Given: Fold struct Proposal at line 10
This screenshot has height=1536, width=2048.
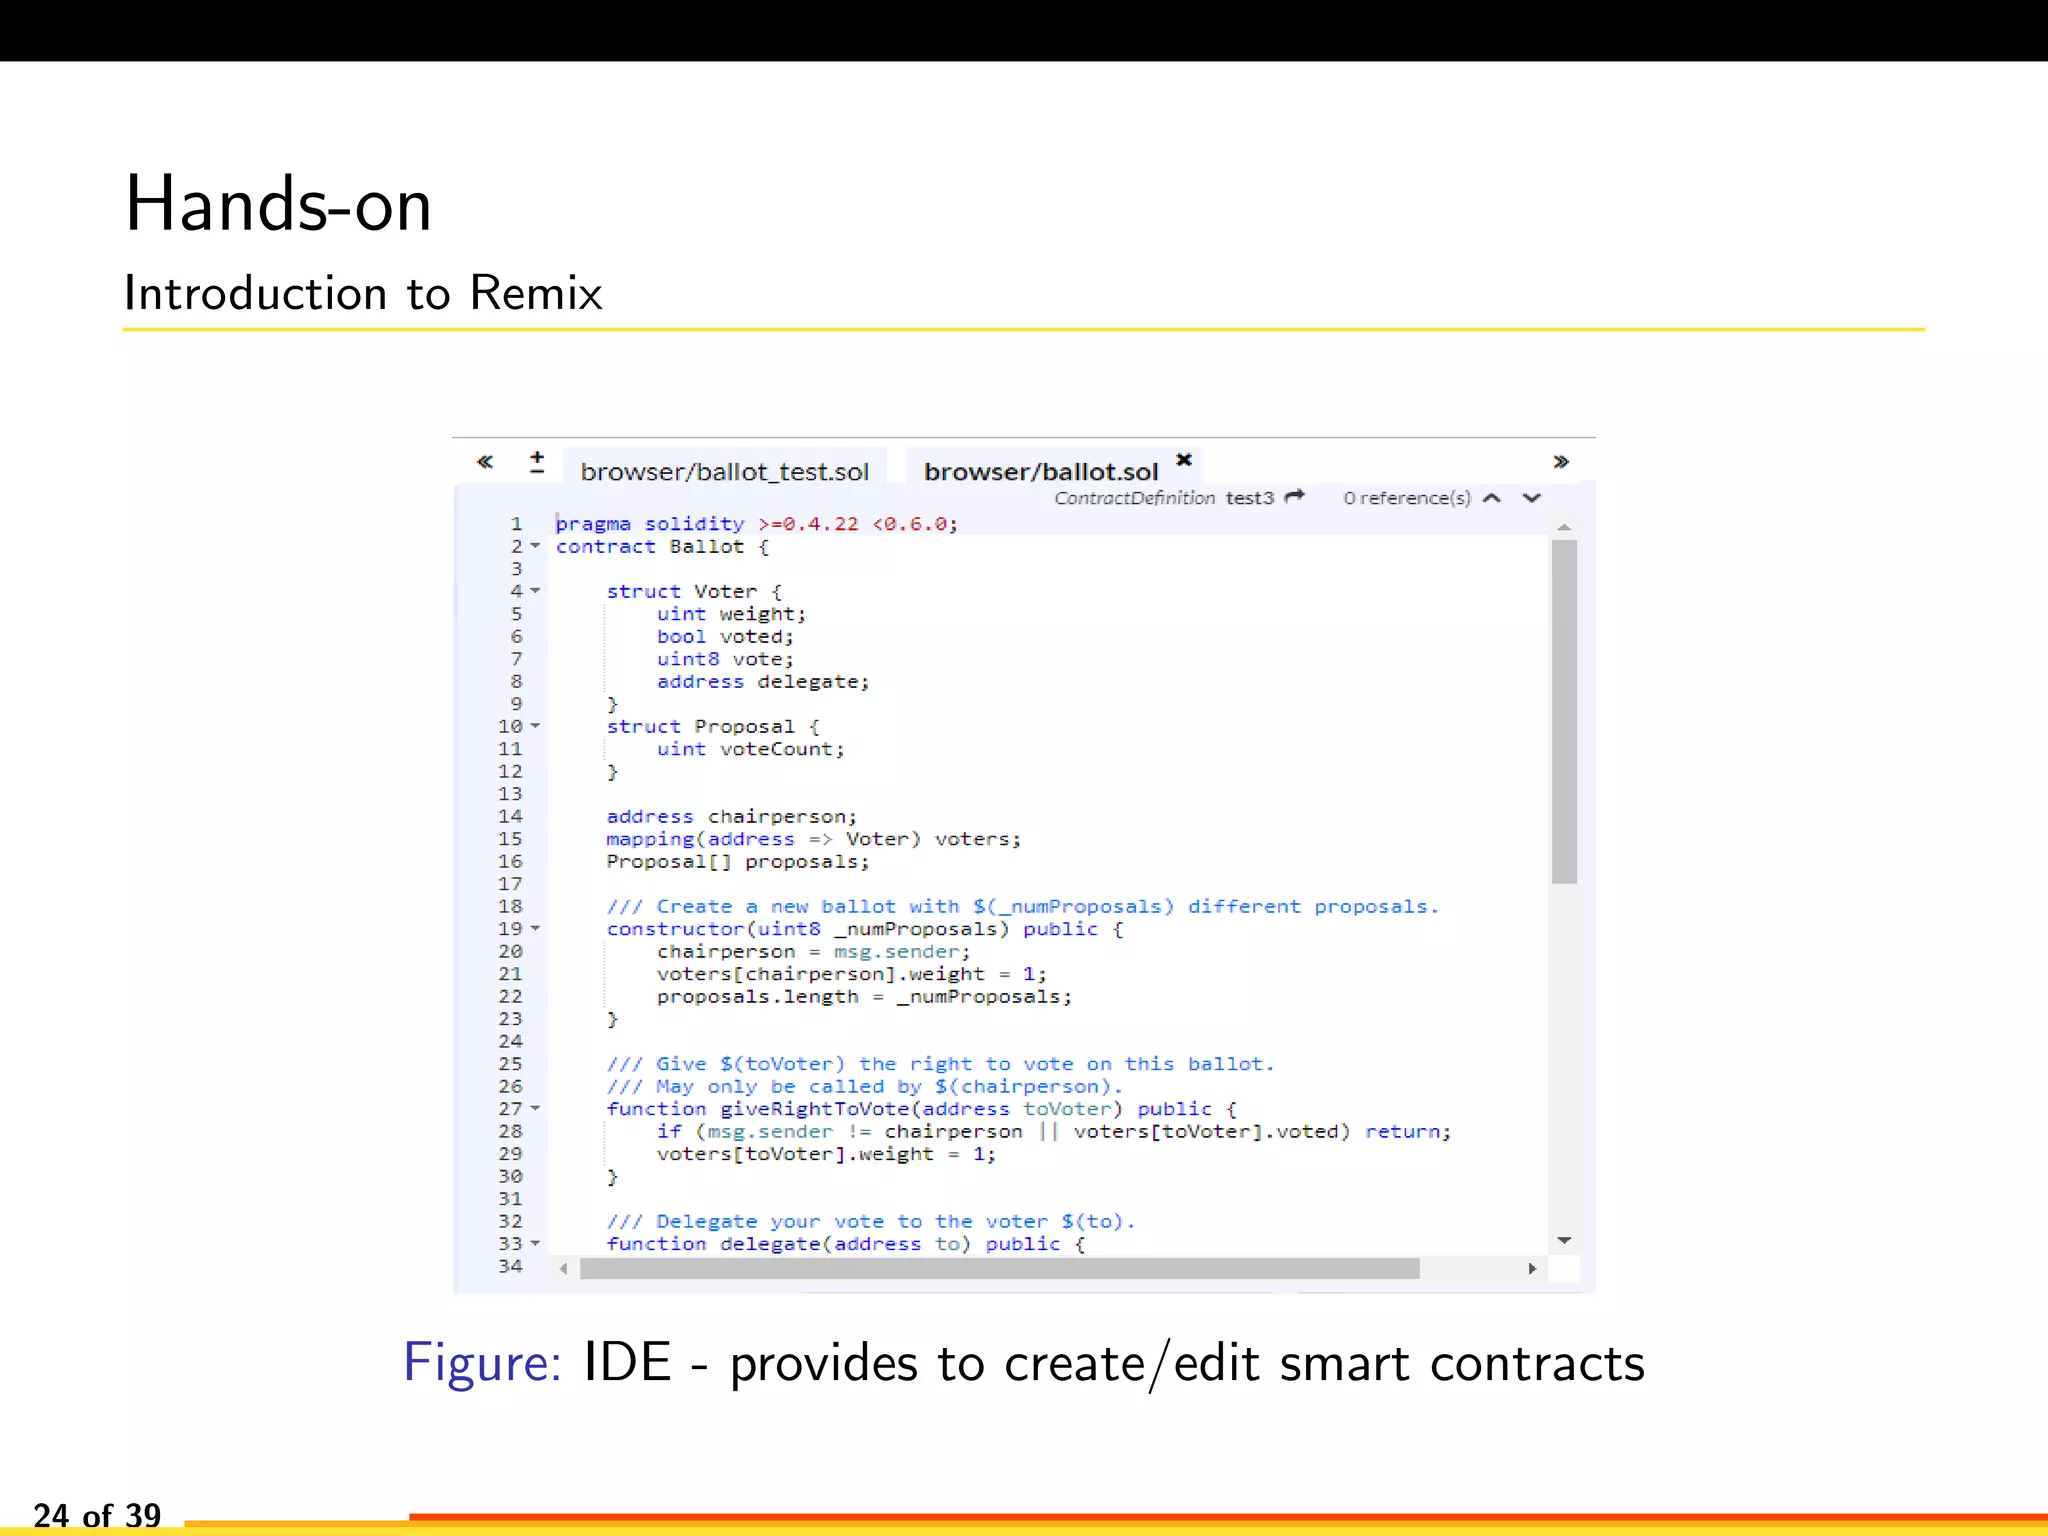Looking at the screenshot, I should pos(535,726).
